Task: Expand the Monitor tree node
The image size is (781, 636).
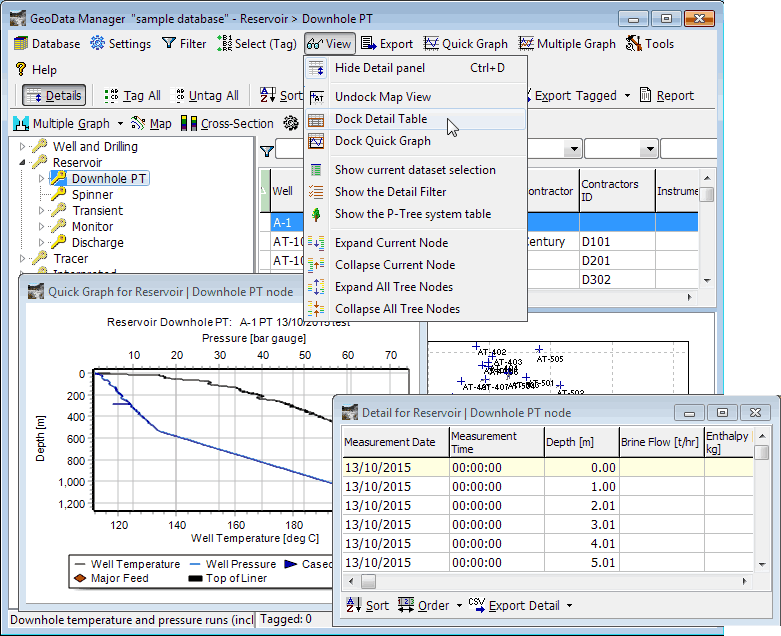Action: (x=41, y=226)
